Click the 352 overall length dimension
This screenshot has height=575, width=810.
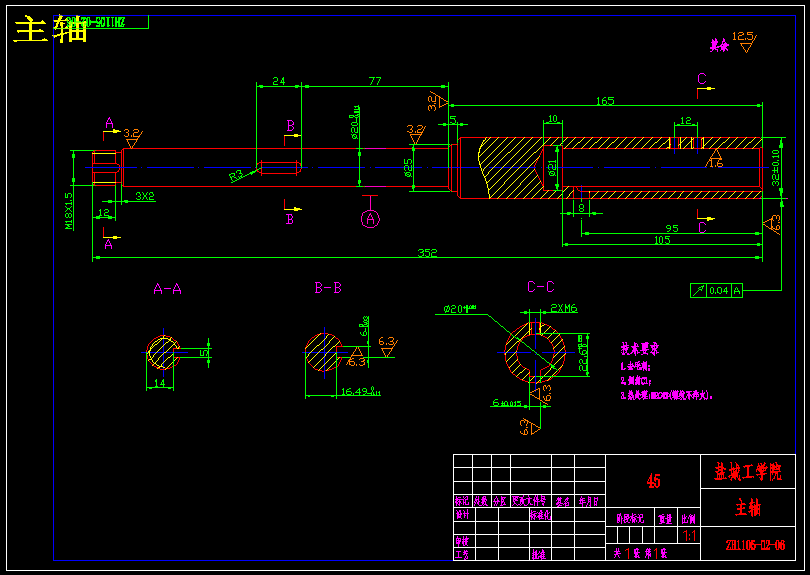(x=427, y=253)
